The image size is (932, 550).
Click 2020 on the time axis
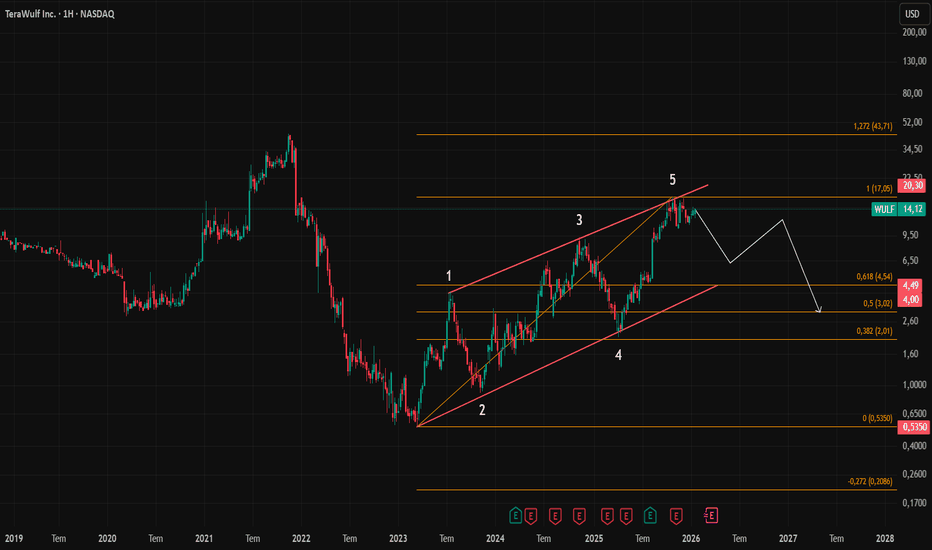(107, 538)
